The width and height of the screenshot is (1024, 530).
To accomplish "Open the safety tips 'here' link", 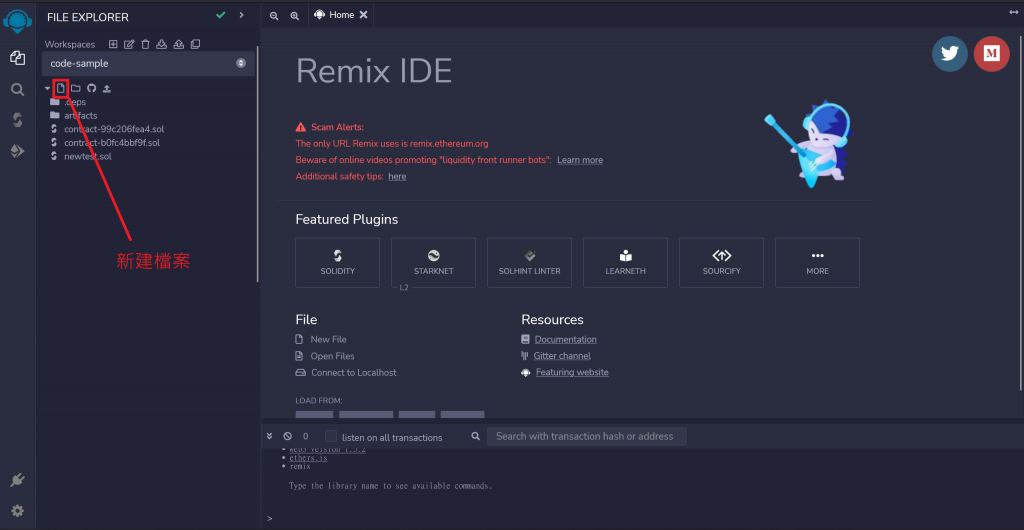I will (397, 176).
